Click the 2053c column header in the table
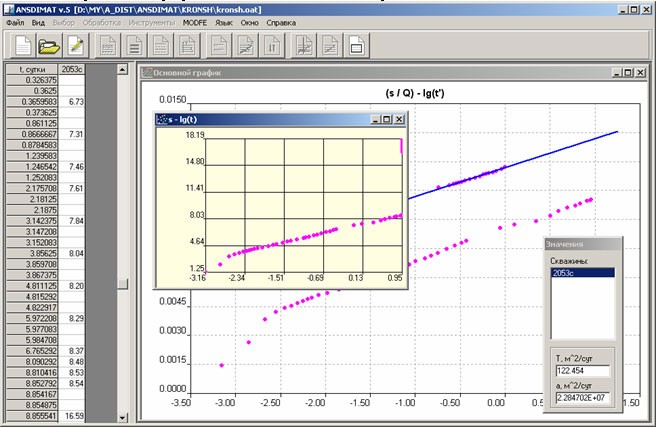656x427 pixels. 71,70
